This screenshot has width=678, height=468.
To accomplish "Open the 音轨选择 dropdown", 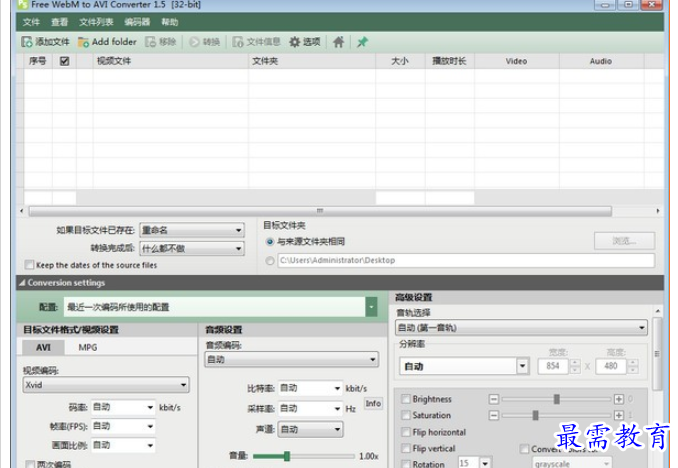I will (x=521, y=328).
